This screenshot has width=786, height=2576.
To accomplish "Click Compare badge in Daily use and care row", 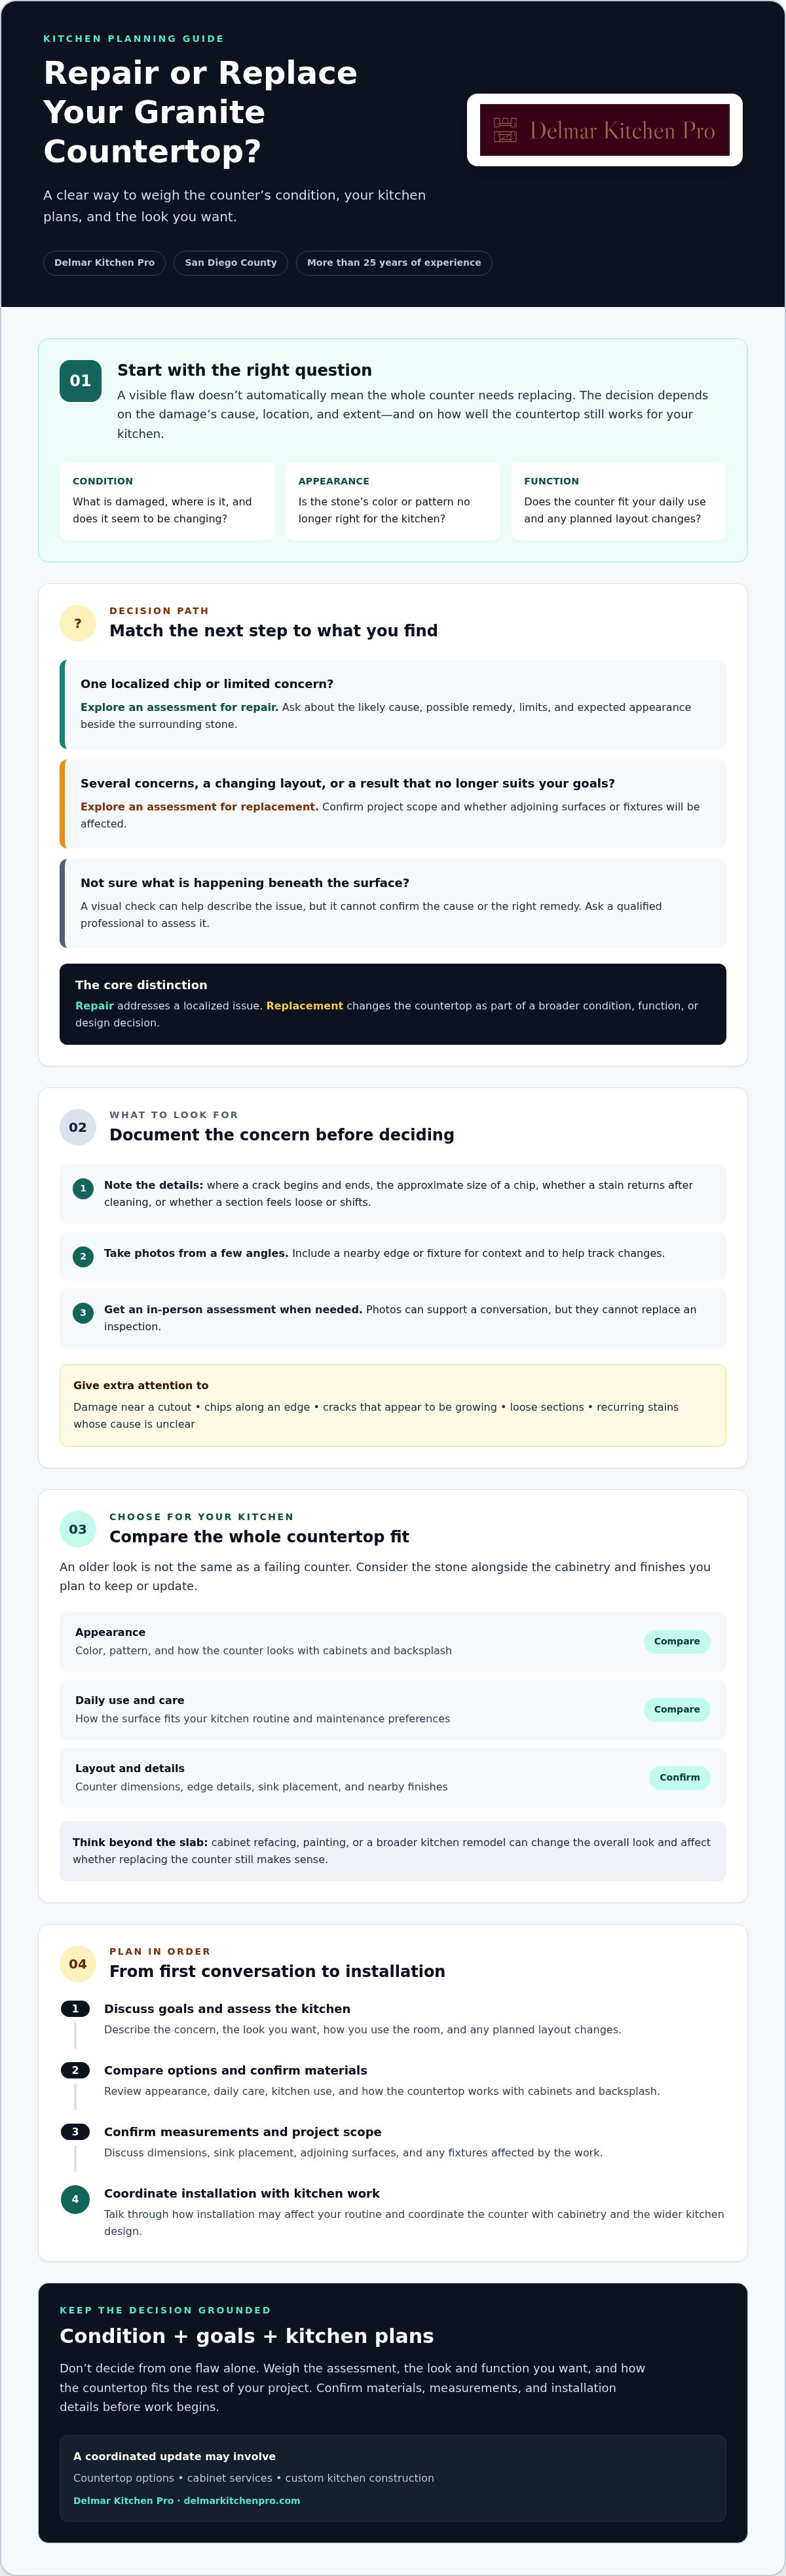I will tap(677, 1709).
